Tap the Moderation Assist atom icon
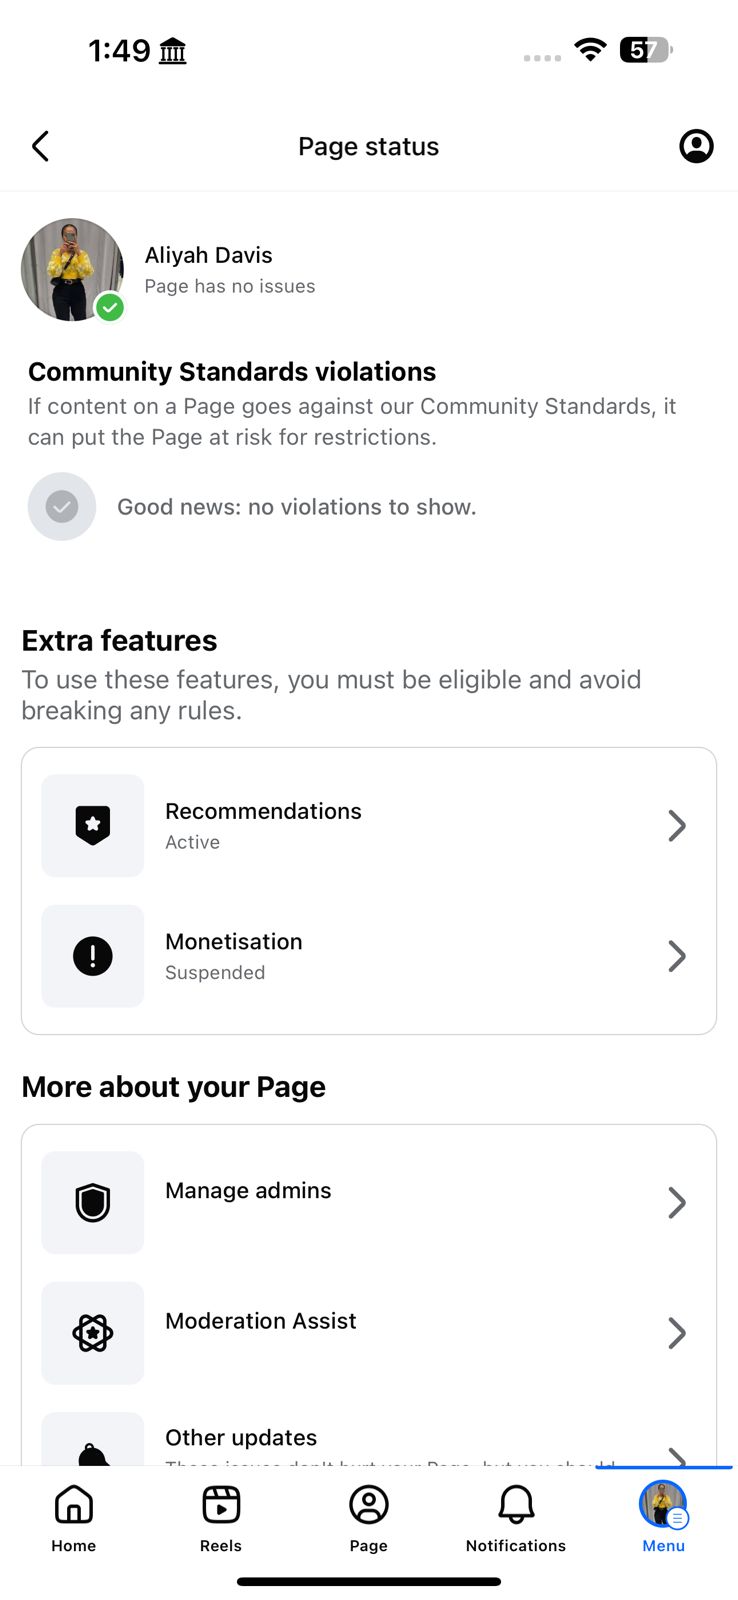The image size is (738, 1600). coord(93,1333)
